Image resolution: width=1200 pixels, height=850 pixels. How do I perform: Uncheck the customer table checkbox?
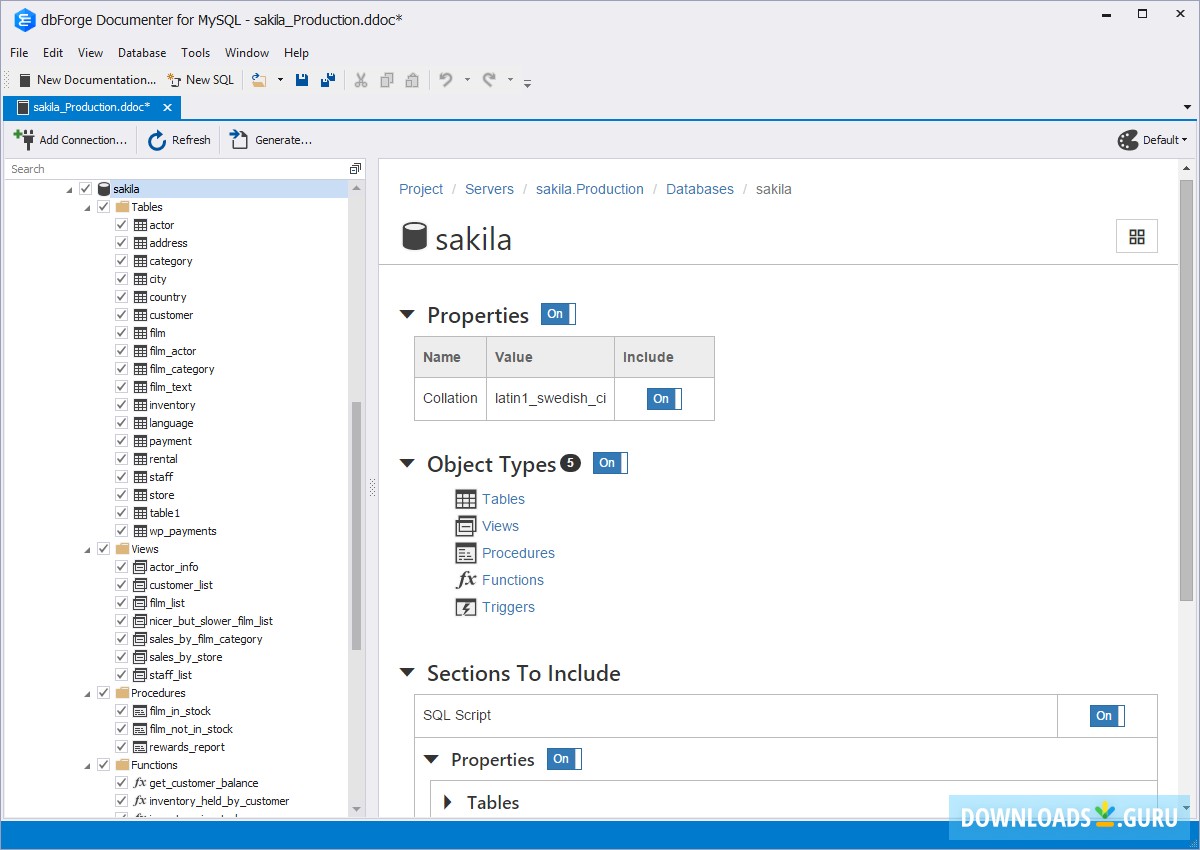pos(121,315)
